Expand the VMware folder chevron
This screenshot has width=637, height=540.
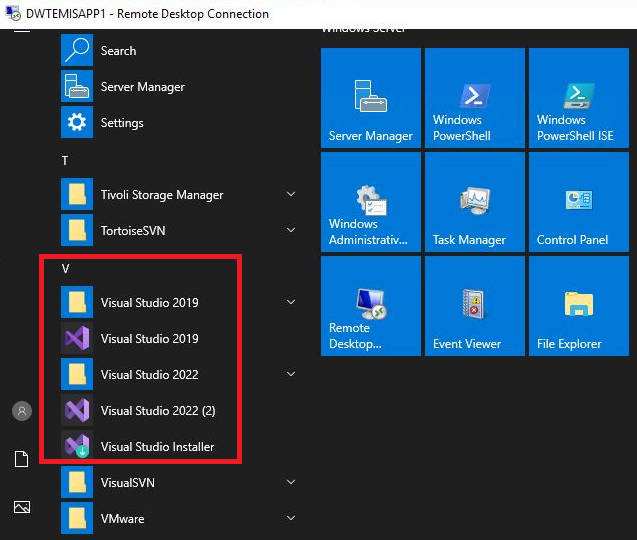(x=291, y=518)
